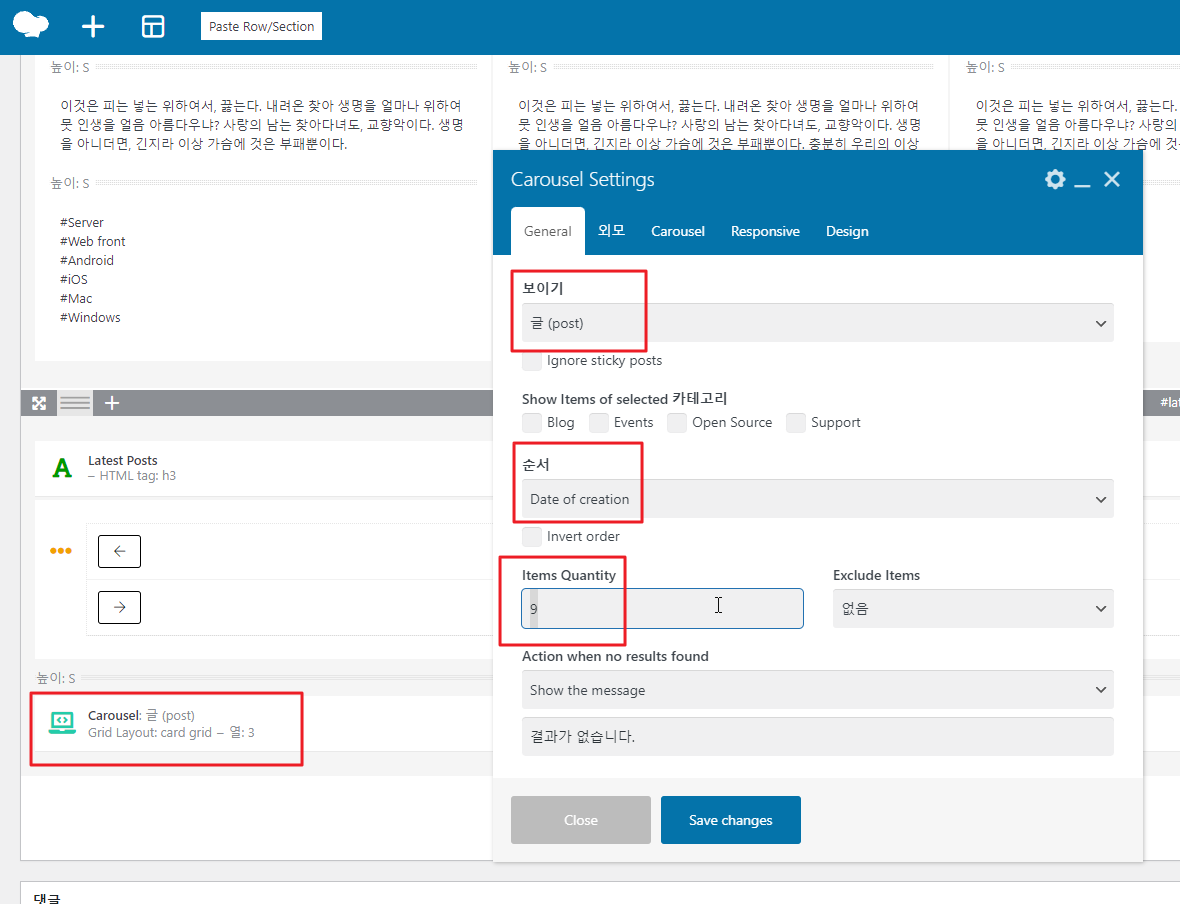Switch to the General tab
The height and width of the screenshot is (904, 1180).
tap(548, 231)
